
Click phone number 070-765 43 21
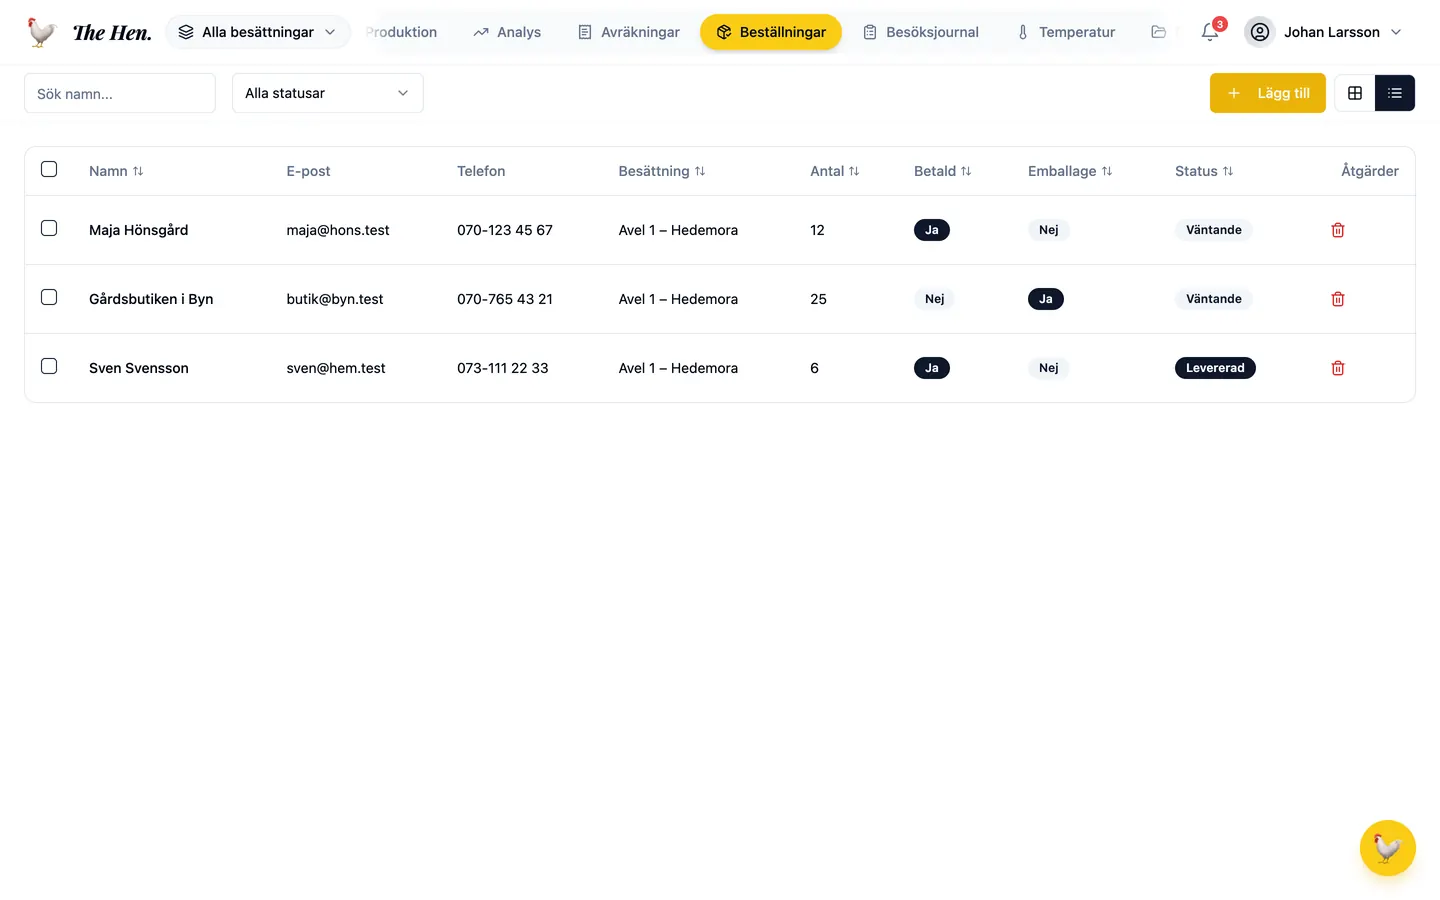(x=505, y=299)
